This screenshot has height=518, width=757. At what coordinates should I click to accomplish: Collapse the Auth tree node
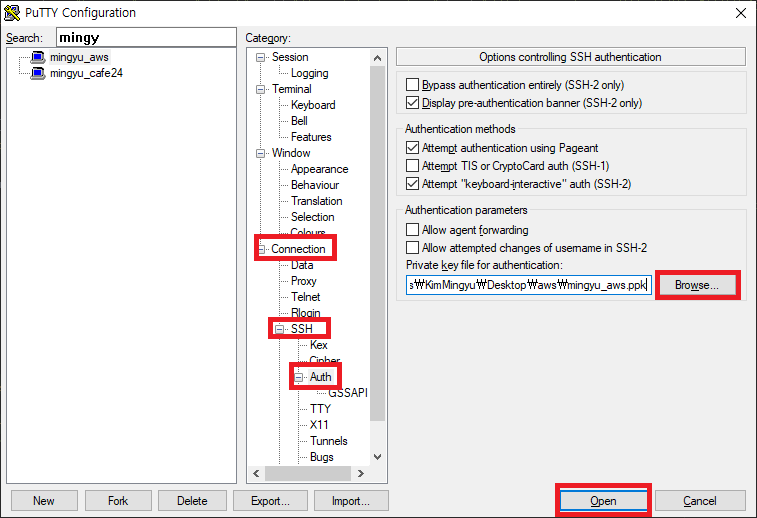(x=298, y=377)
